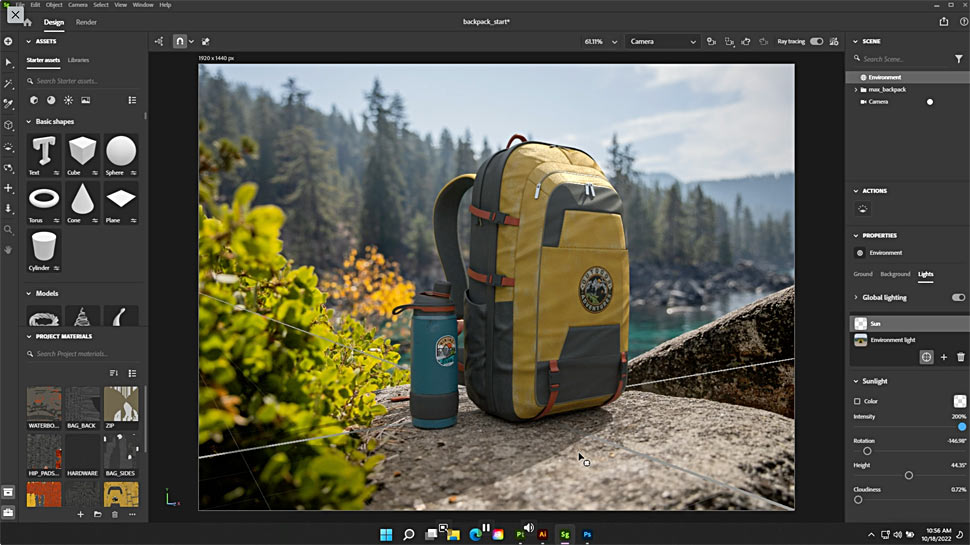
Task: Select the Environment light entry
Action: tap(908, 340)
